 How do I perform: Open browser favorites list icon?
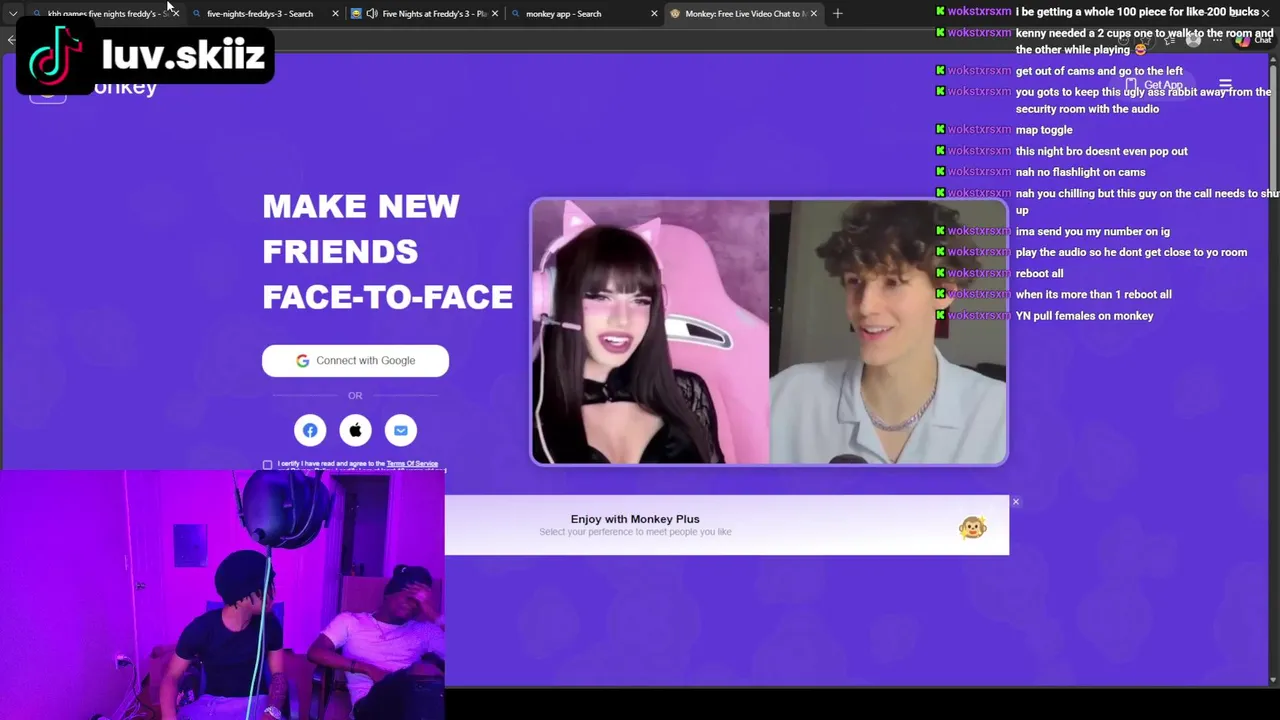click(1170, 40)
